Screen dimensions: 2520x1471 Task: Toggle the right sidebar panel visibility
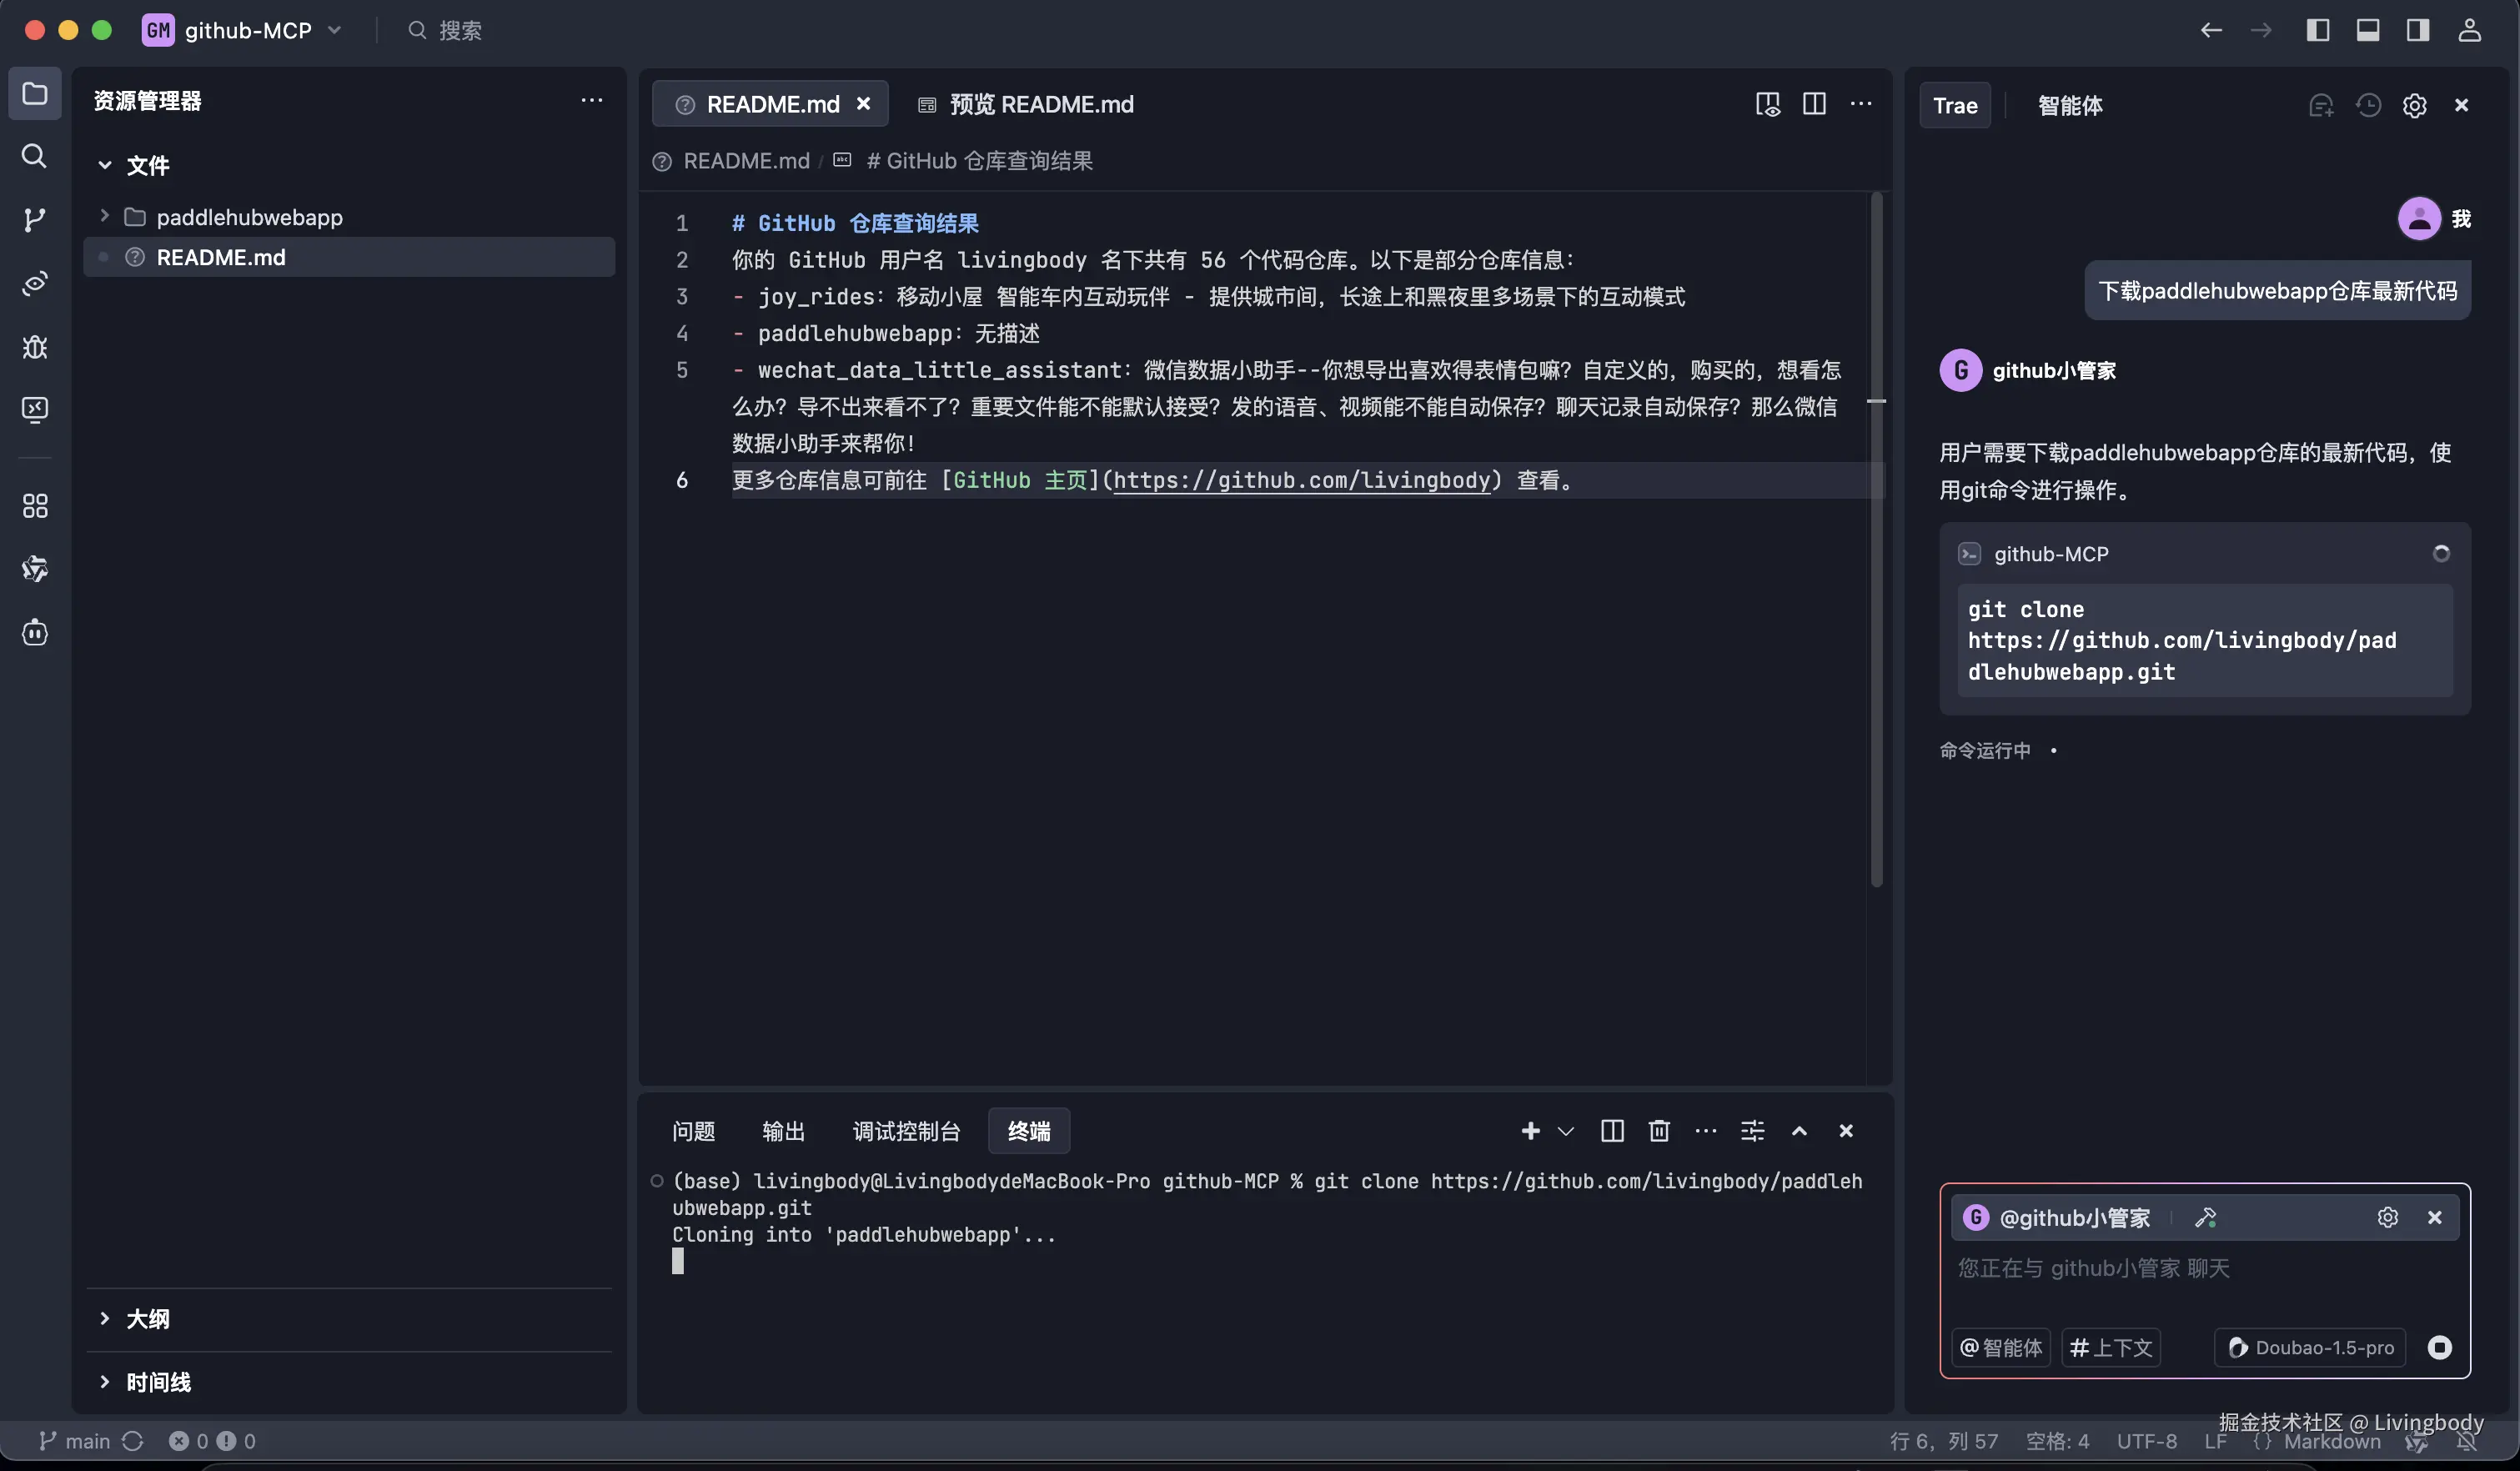[x=2417, y=30]
